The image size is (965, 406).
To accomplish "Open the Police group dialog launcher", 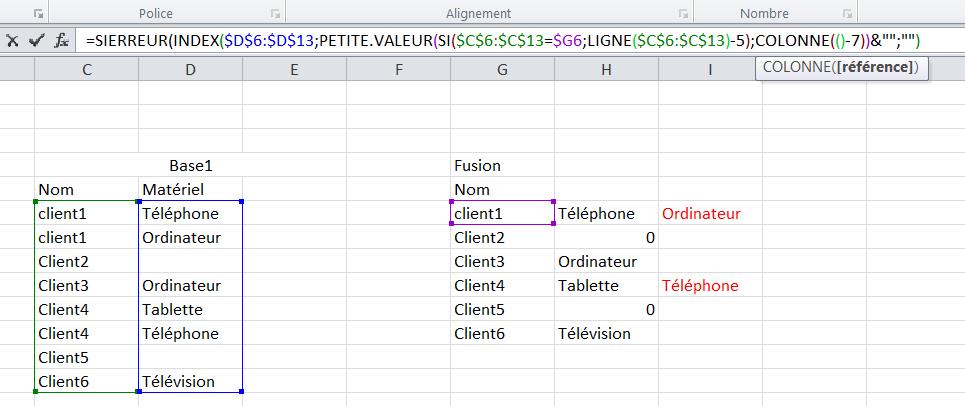I will (275, 15).
